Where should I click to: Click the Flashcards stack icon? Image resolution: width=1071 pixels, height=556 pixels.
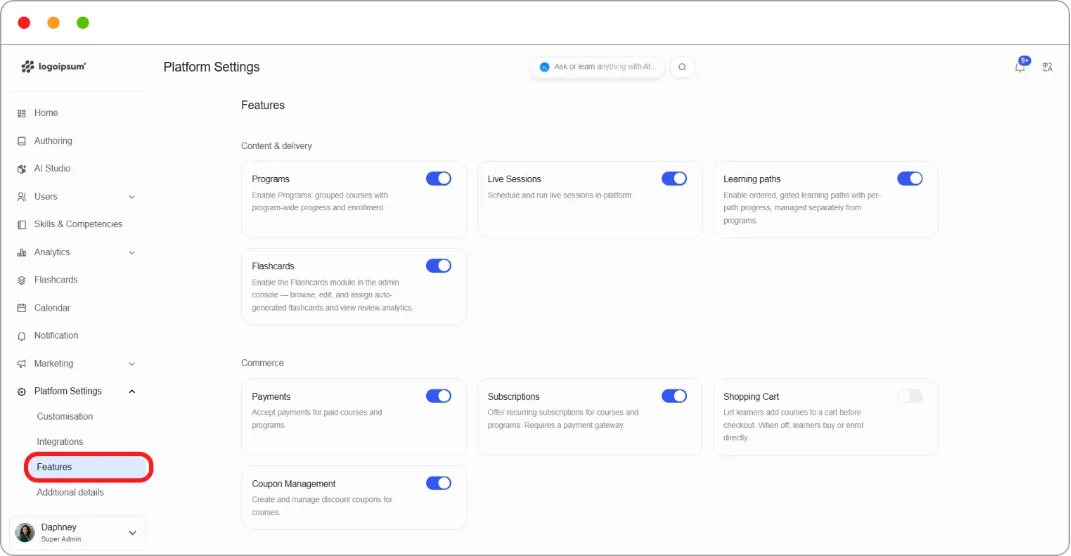point(22,280)
